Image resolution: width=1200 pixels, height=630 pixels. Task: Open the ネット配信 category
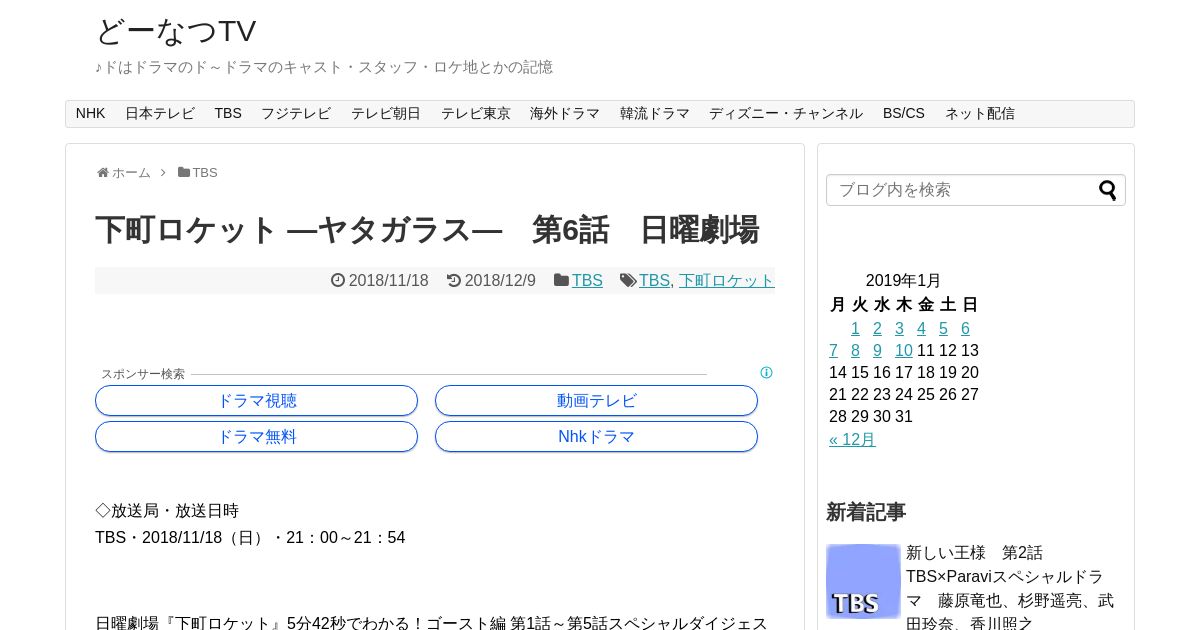[x=980, y=114]
